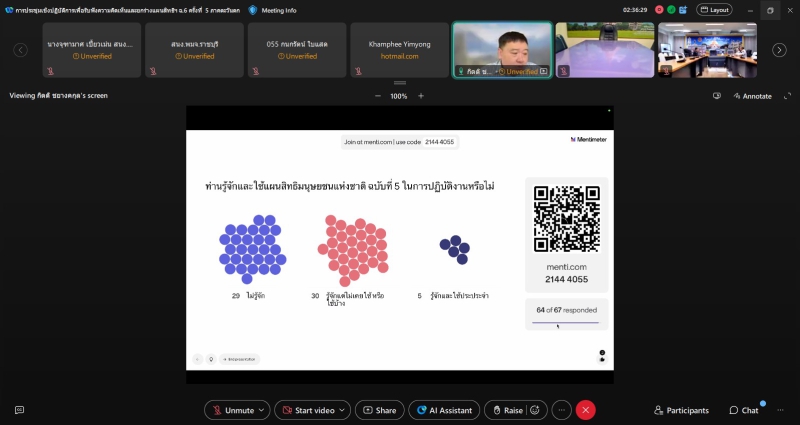The height and width of the screenshot is (425, 800).
Task: Expand video options arrow beside Start video
Action: tap(343, 410)
